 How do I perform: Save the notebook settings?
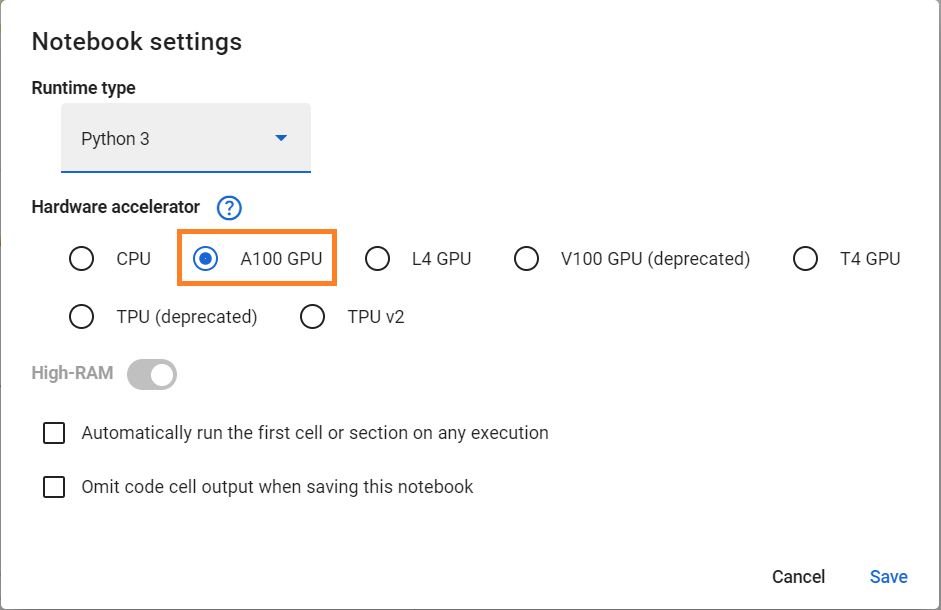tap(888, 577)
